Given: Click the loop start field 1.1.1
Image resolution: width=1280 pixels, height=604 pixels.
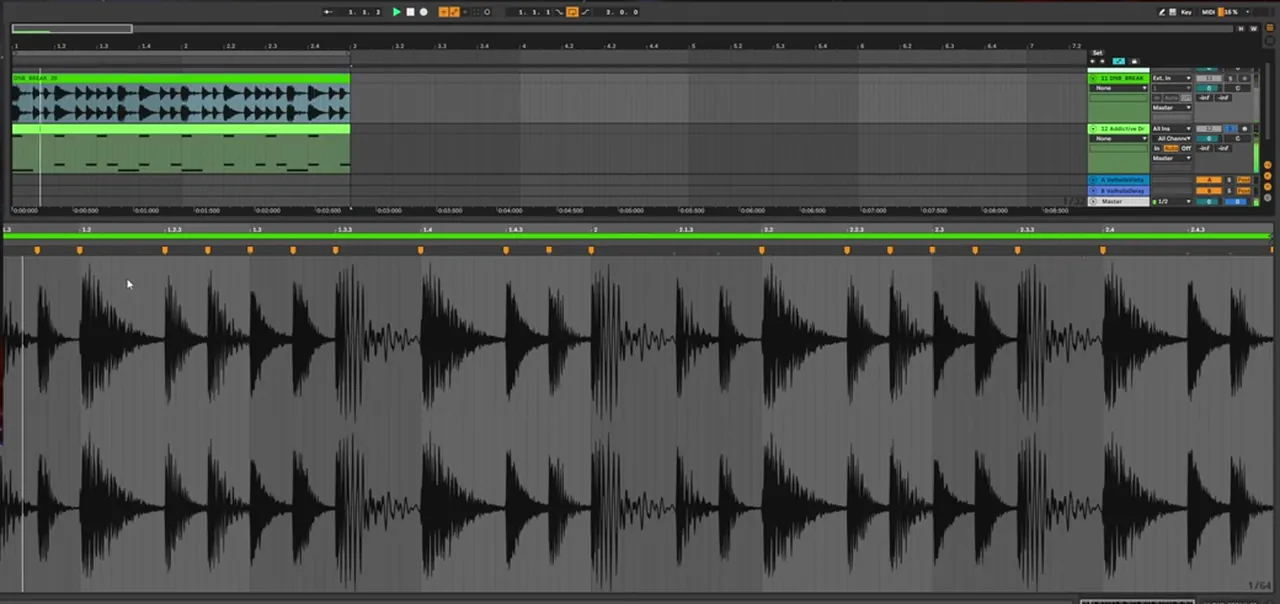Looking at the screenshot, I should (534, 12).
